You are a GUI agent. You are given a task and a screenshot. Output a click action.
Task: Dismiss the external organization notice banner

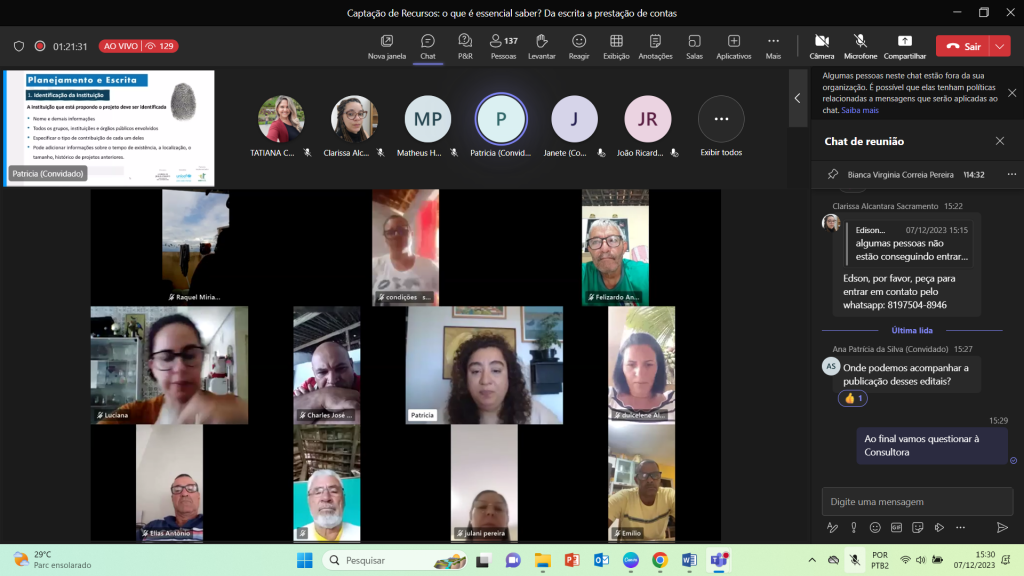(1012, 93)
